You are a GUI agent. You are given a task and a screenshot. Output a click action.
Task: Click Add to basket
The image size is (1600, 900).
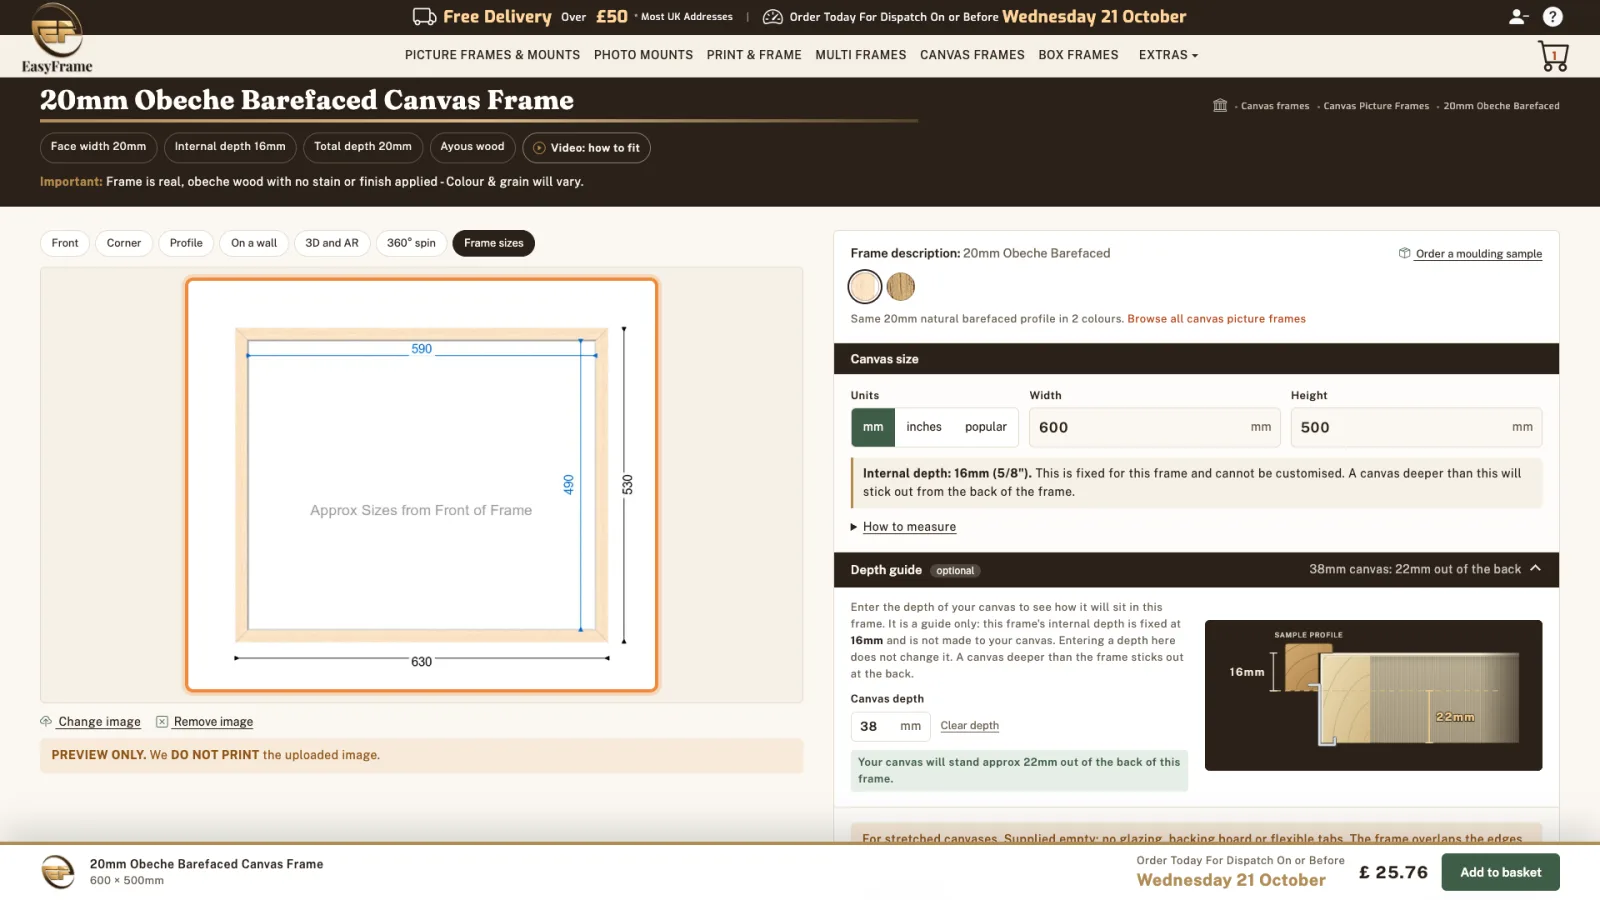(1500, 872)
